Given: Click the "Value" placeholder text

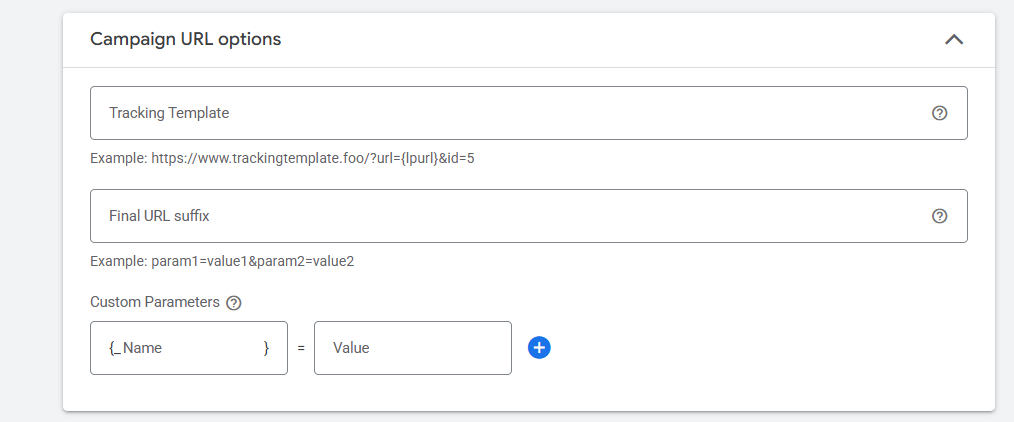Looking at the screenshot, I should (x=351, y=348).
